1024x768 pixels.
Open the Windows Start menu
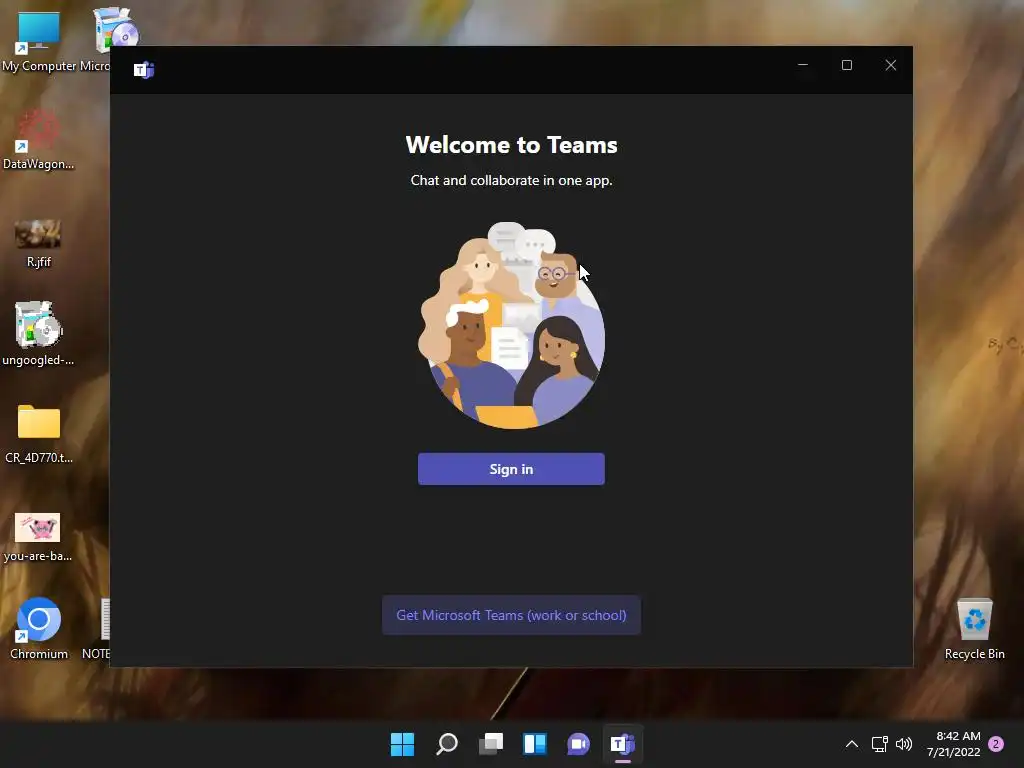(402, 744)
